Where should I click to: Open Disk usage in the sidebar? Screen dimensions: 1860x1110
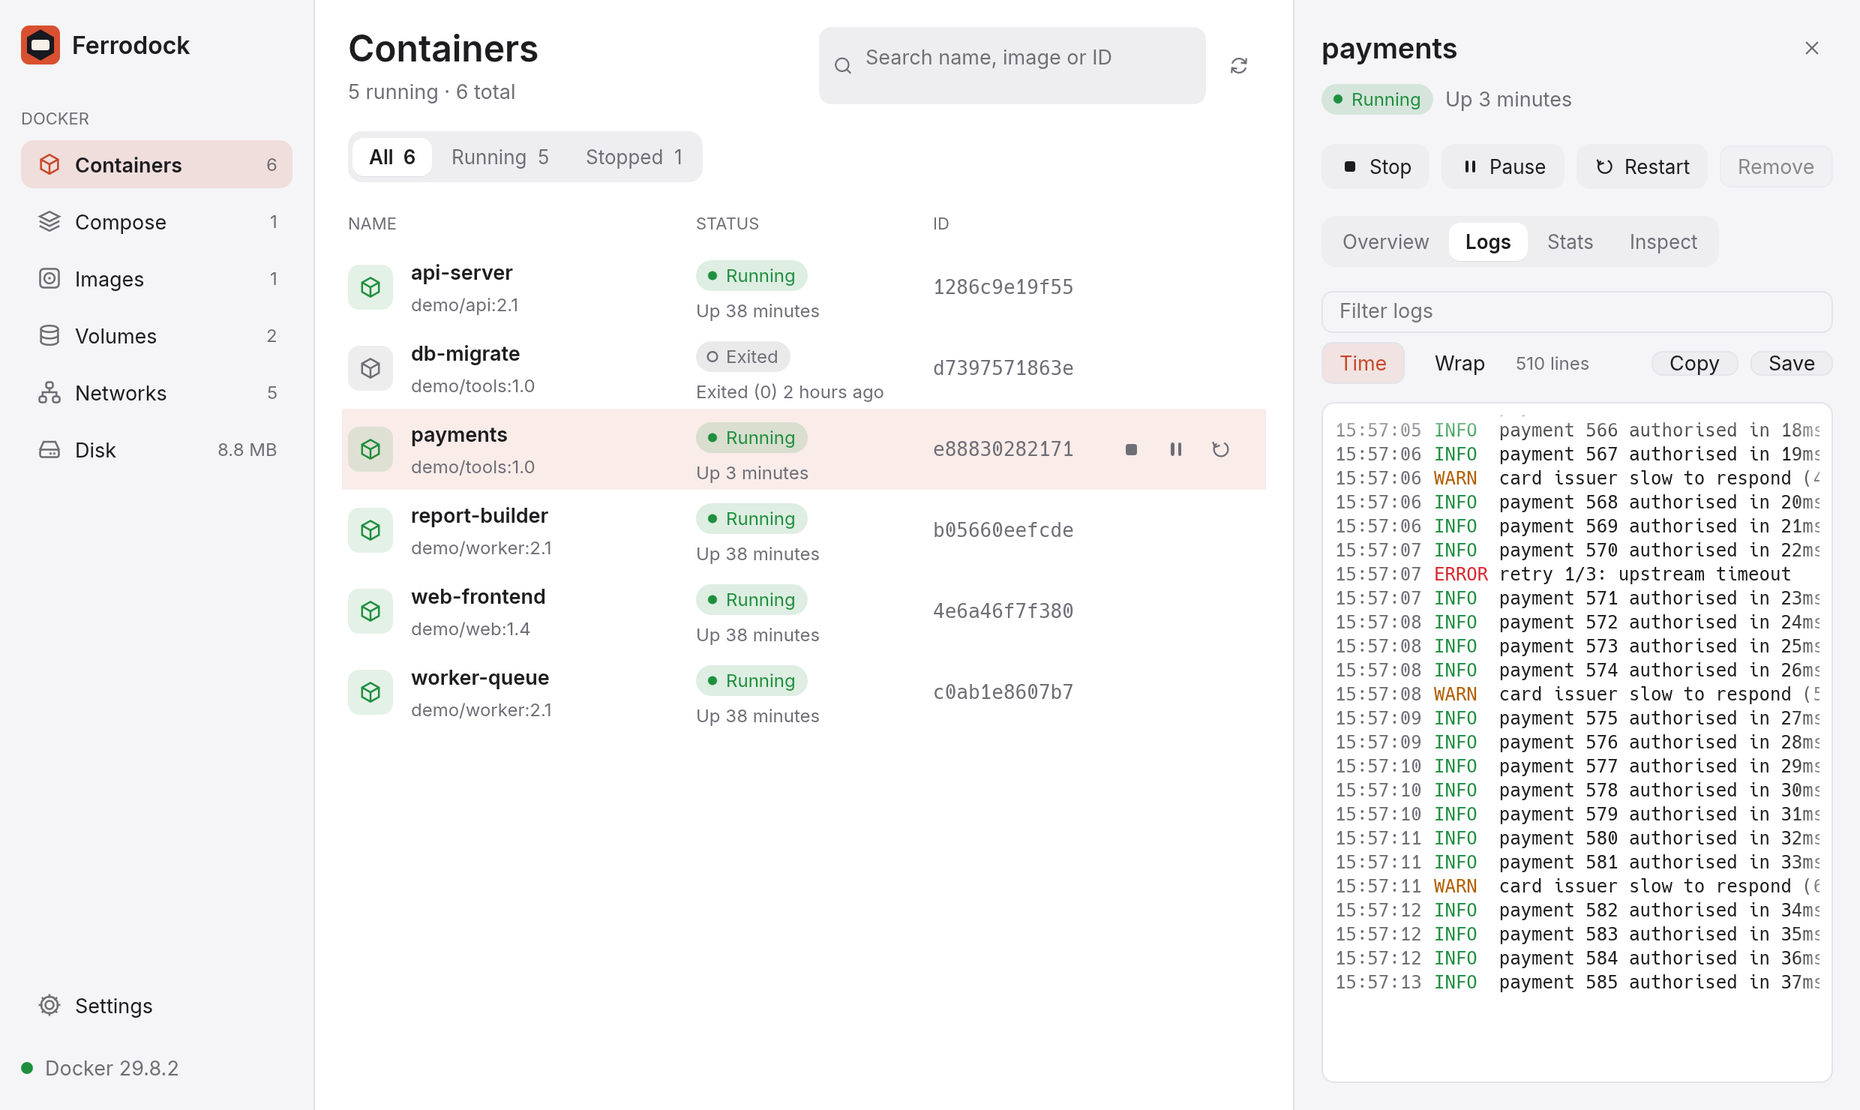(x=157, y=450)
